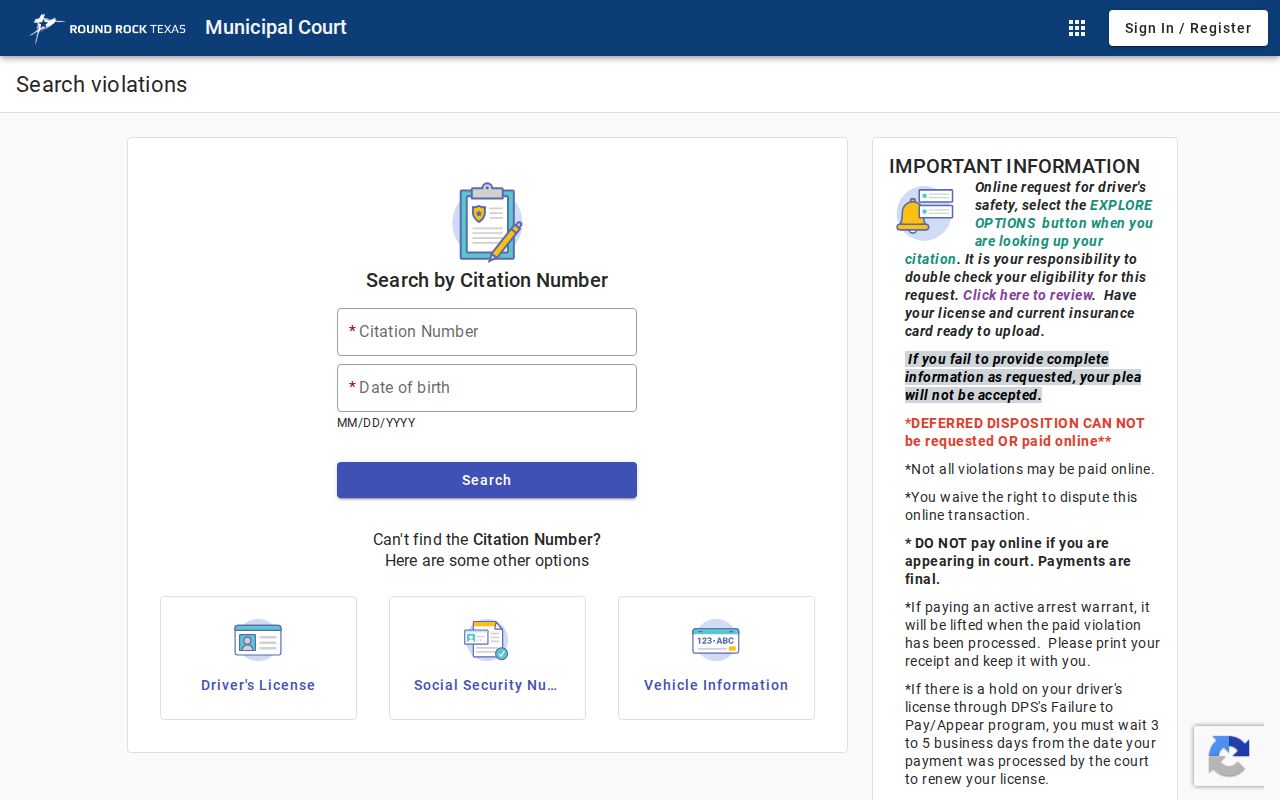The width and height of the screenshot is (1280, 800).
Task: Click the 'Search by Citation Number' heading
Action: pos(487,280)
